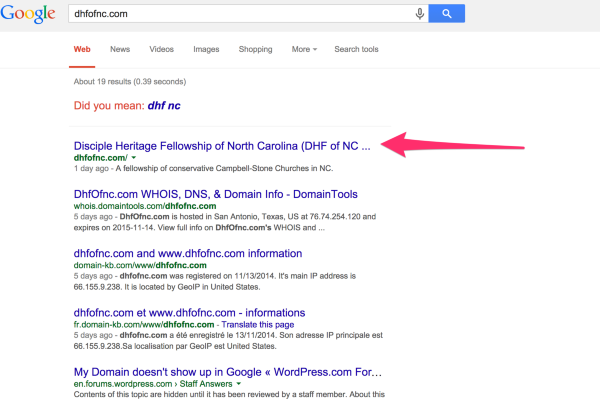Image resolution: width=600 pixels, height=402 pixels.
Task: Open the Videos tab
Action: (x=161, y=49)
